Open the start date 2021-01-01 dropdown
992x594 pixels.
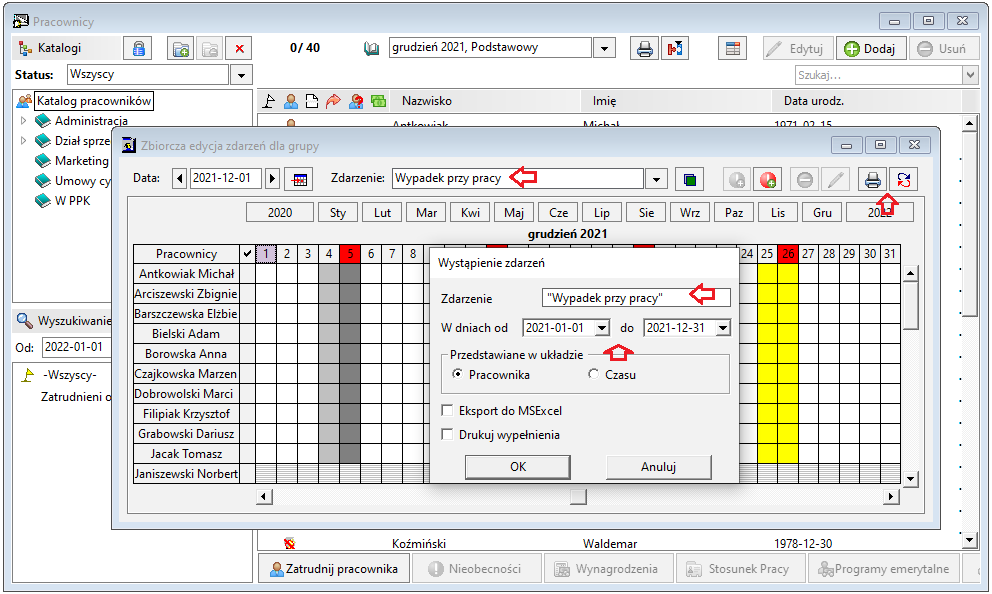tap(602, 328)
